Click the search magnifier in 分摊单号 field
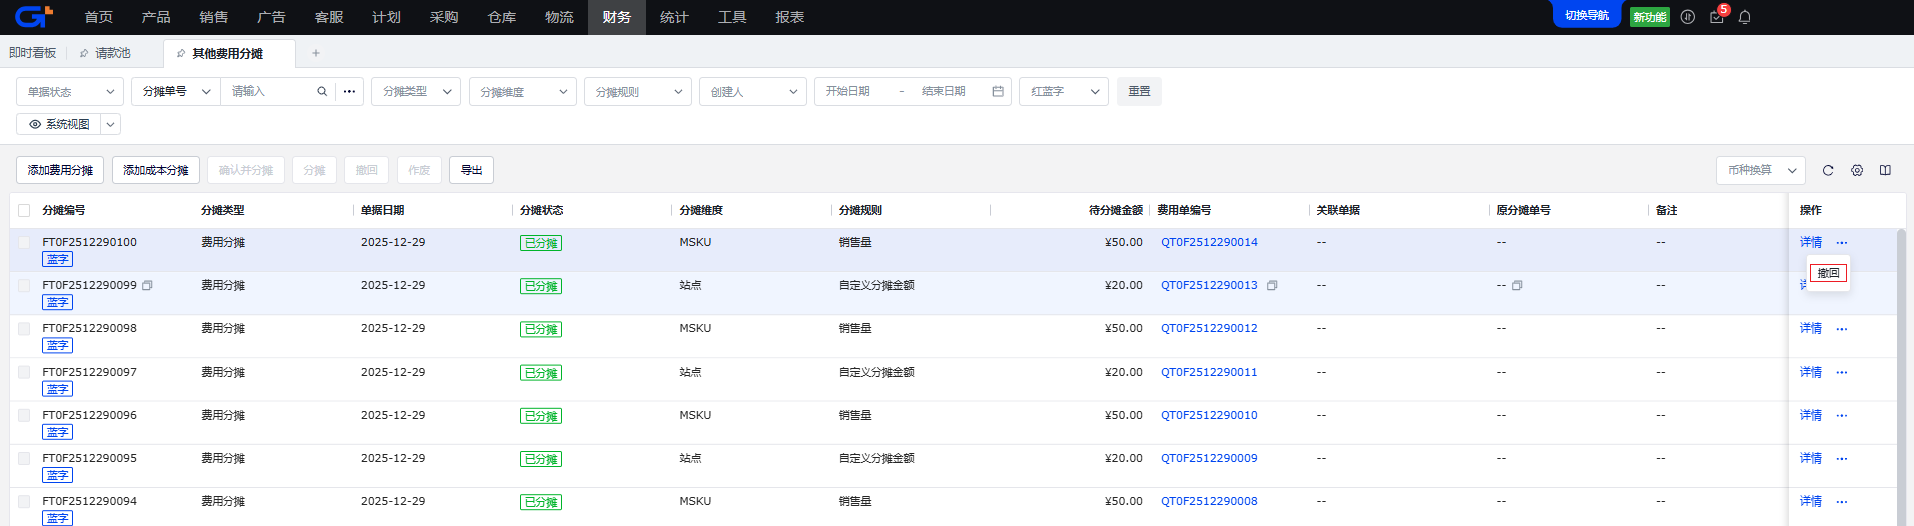This screenshot has width=1914, height=526. [x=322, y=91]
